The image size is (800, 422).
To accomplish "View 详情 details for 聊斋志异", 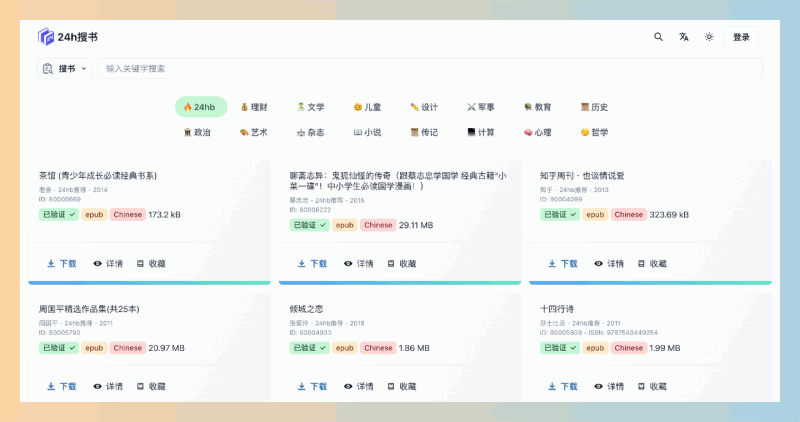I will point(359,264).
